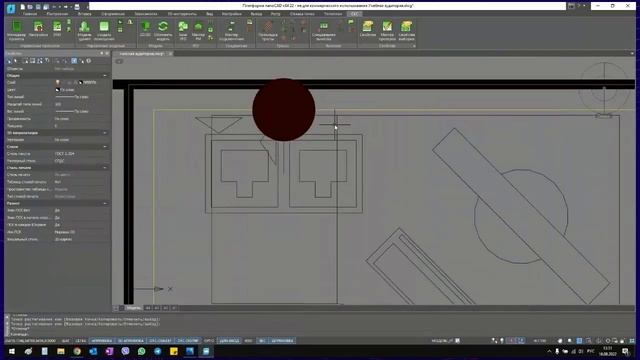
Task: Open Chrome from the Windows taskbar
Action: [77, 351]
